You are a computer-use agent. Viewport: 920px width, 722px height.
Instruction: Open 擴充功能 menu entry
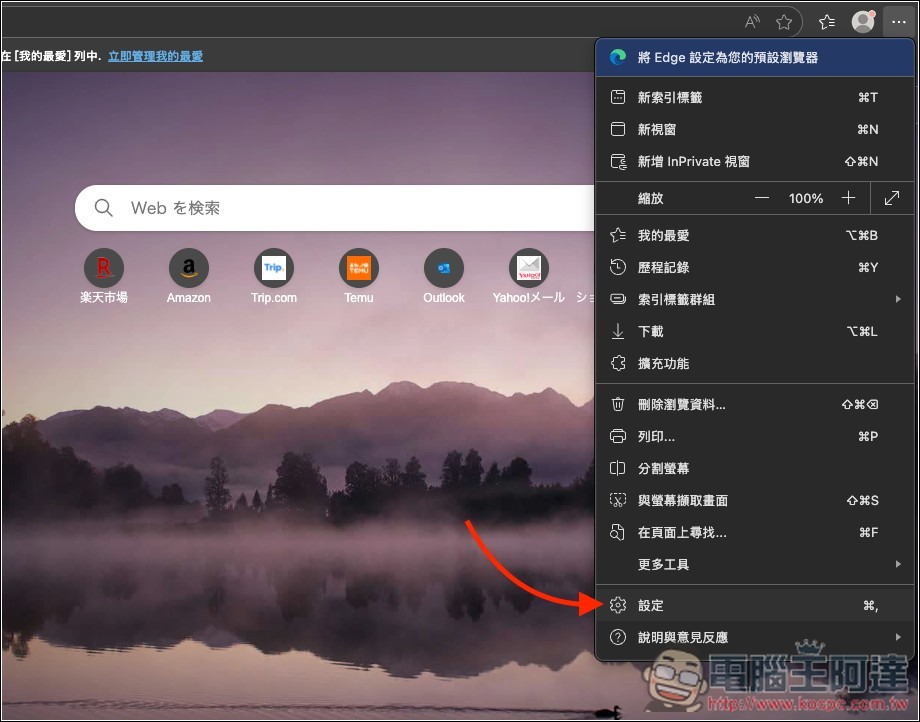pyautogui.click(x=755, y=363)
